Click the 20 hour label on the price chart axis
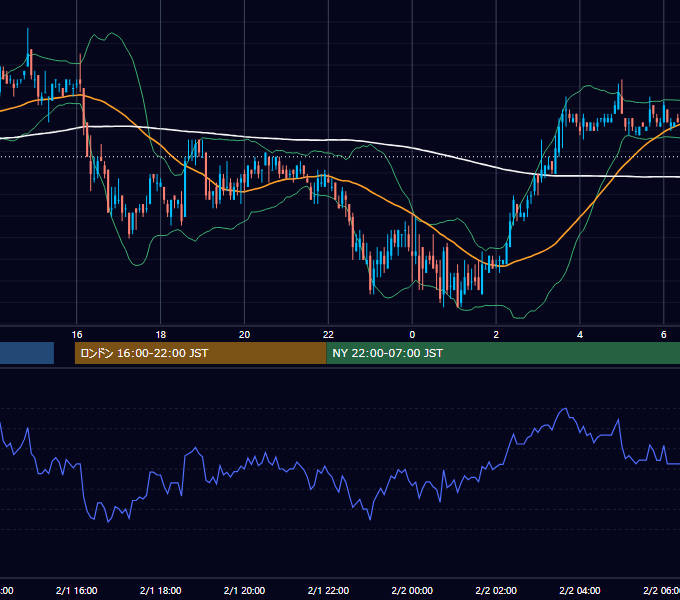The image size is (680, 600). pos(245,335)
